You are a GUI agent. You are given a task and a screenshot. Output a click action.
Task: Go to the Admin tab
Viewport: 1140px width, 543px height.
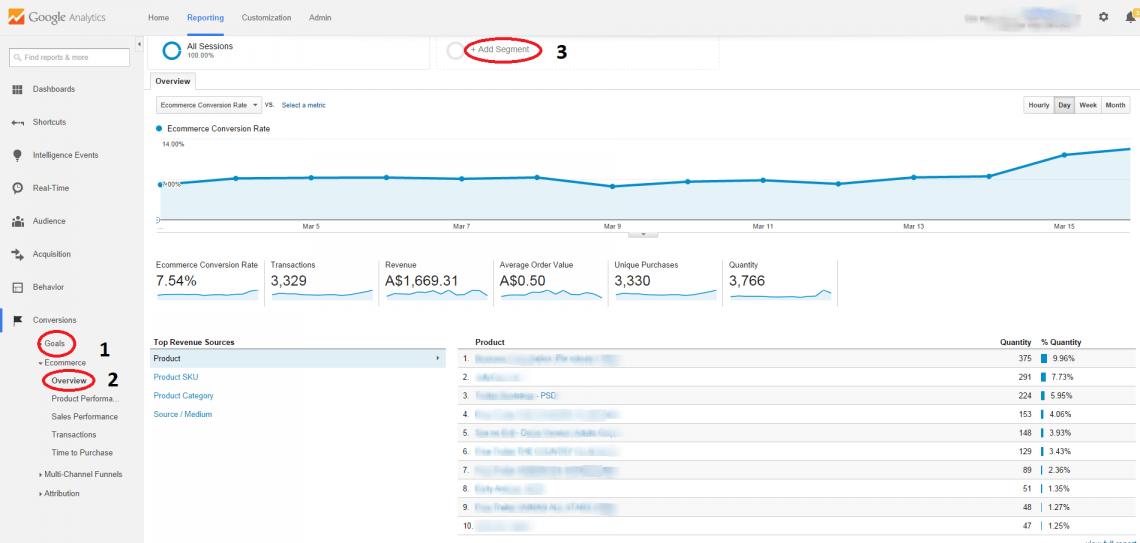point(320,18)
